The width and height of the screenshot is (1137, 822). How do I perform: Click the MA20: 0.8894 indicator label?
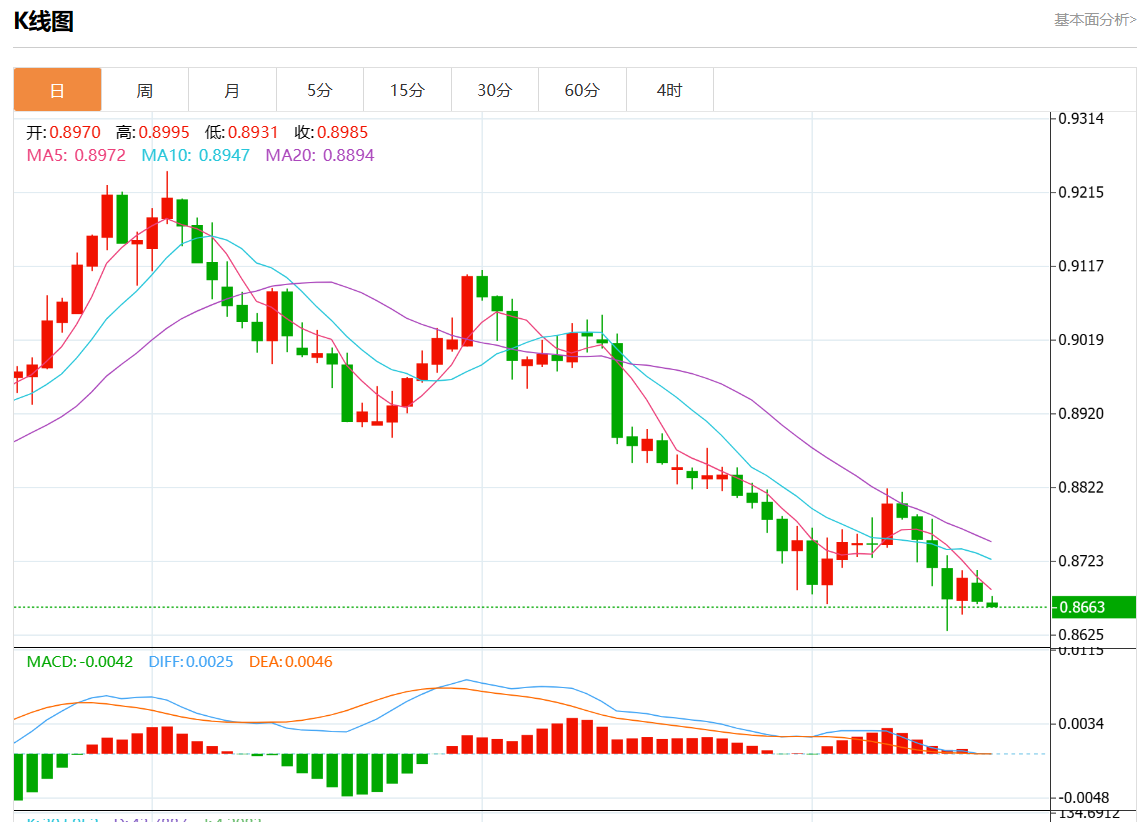click(x=320, y=155)
